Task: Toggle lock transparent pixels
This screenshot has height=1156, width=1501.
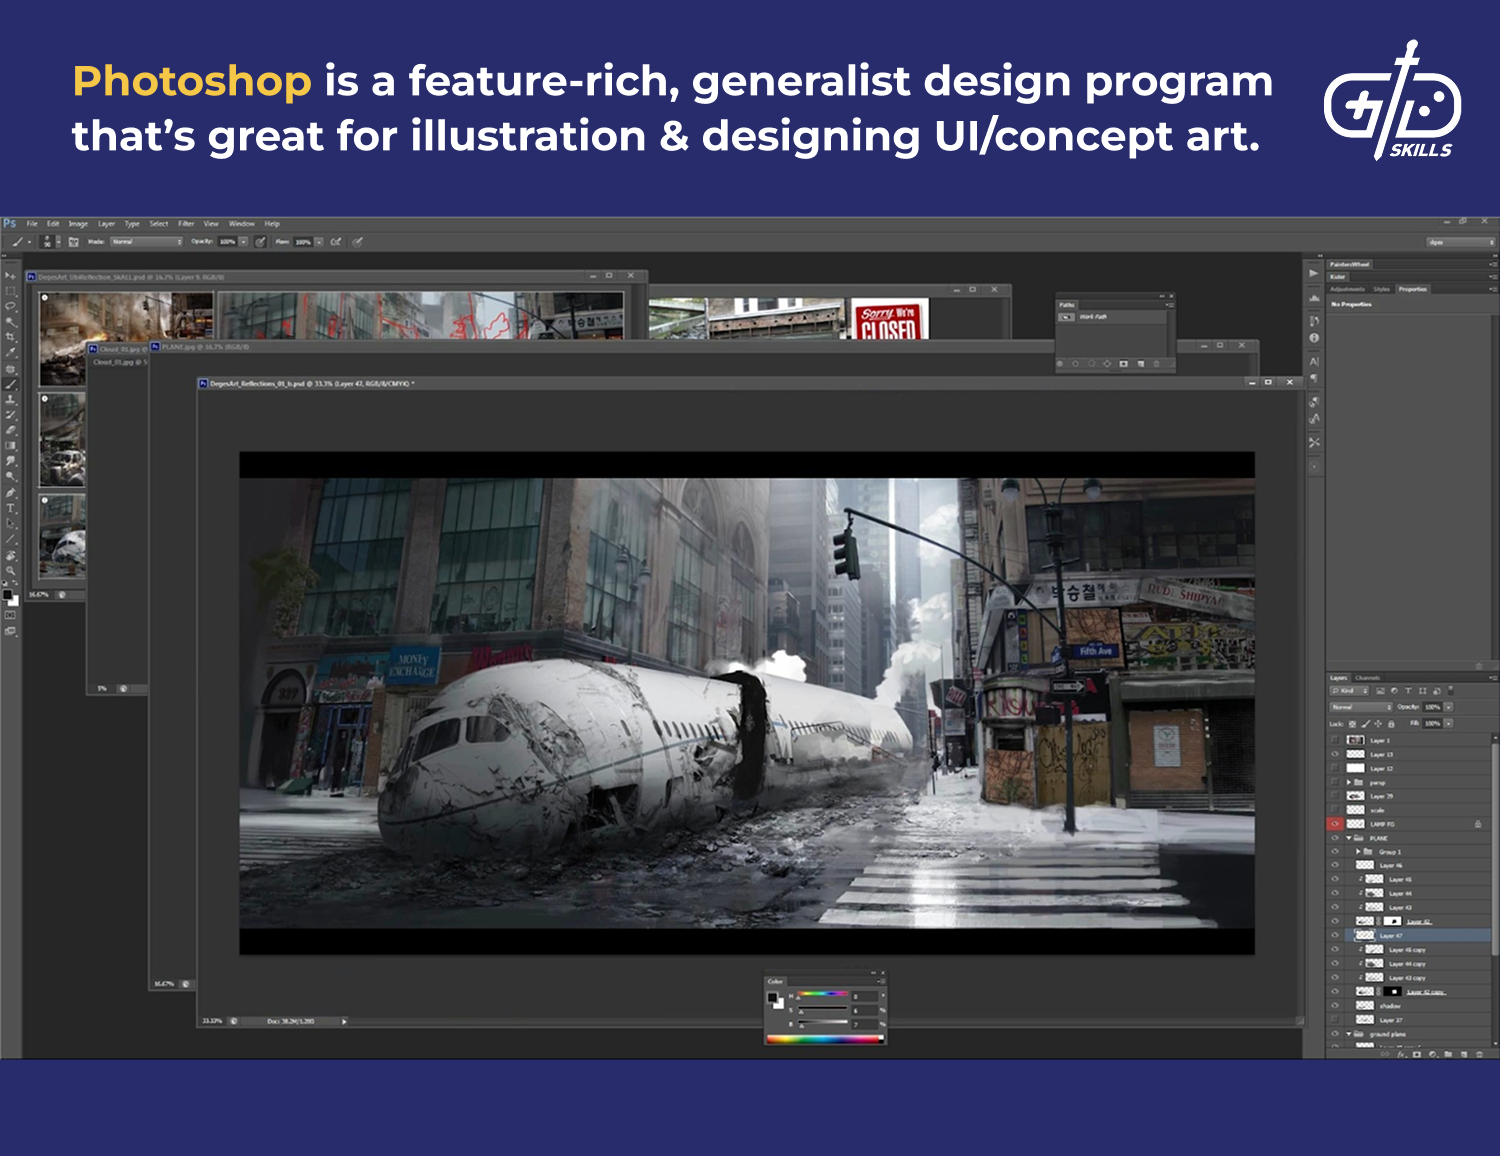Action: [1352, 724]
